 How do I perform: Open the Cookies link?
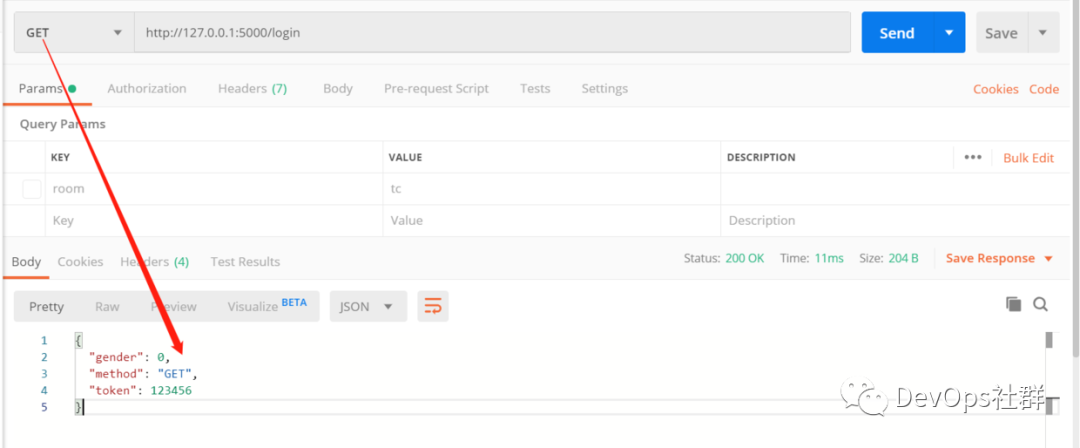995,89
